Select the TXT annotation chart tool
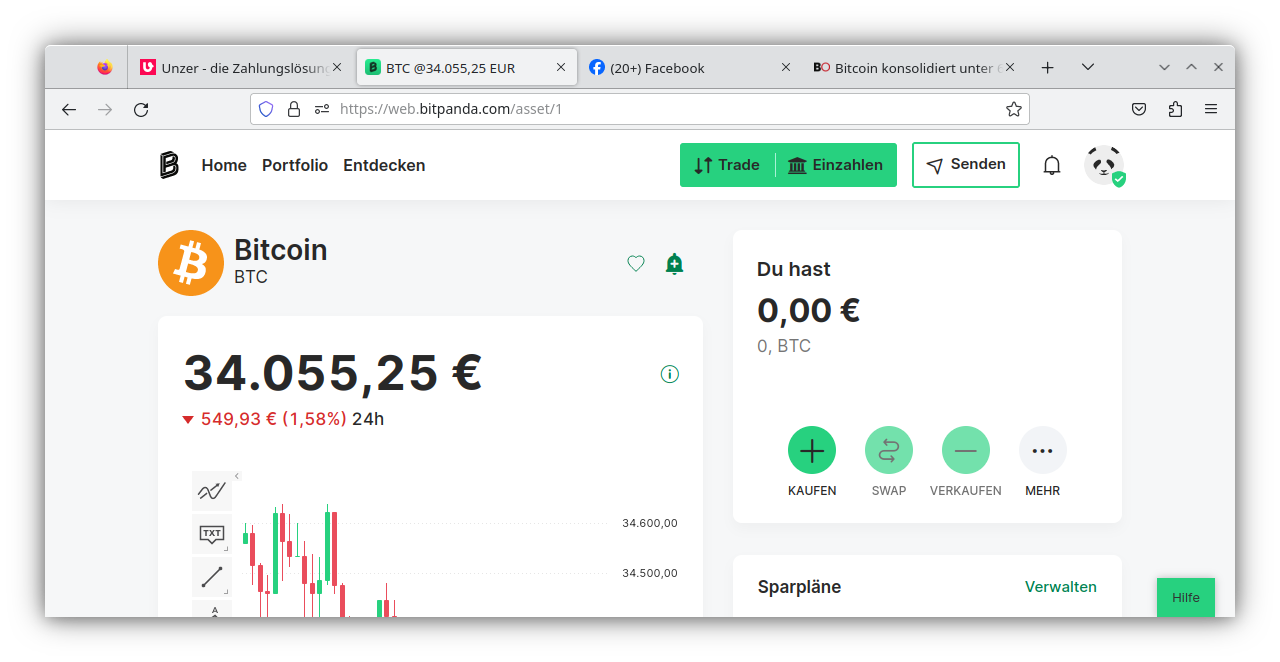The width and height of the screenshot is (1280, 662). pos(212,534)
